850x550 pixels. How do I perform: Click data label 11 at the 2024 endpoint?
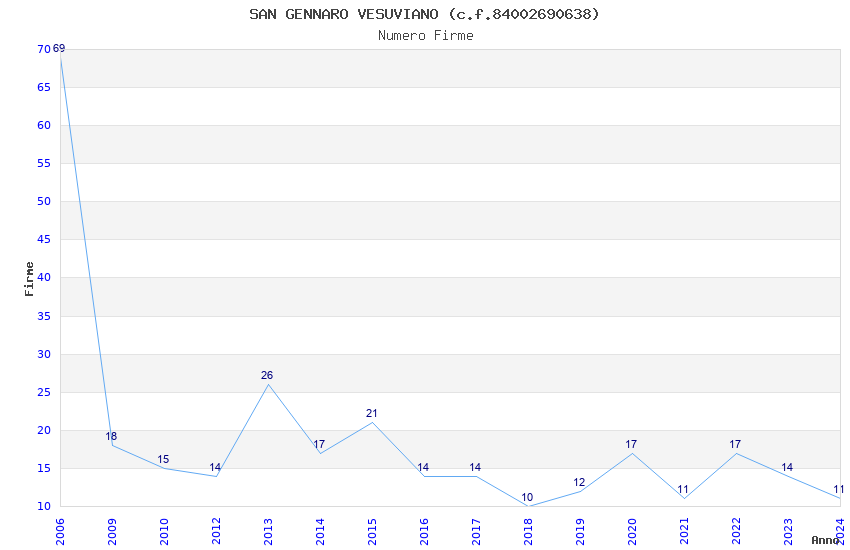[x=839, y=489]
